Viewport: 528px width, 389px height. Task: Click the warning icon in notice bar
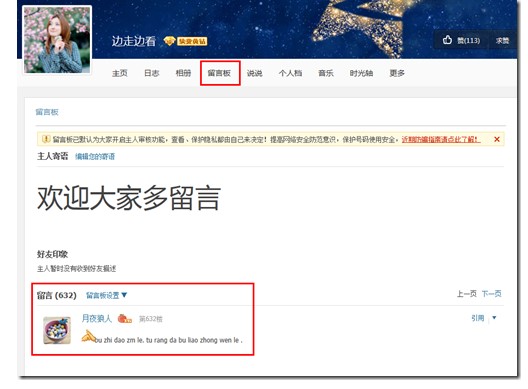pyautogui.click(x=46, y=139)
